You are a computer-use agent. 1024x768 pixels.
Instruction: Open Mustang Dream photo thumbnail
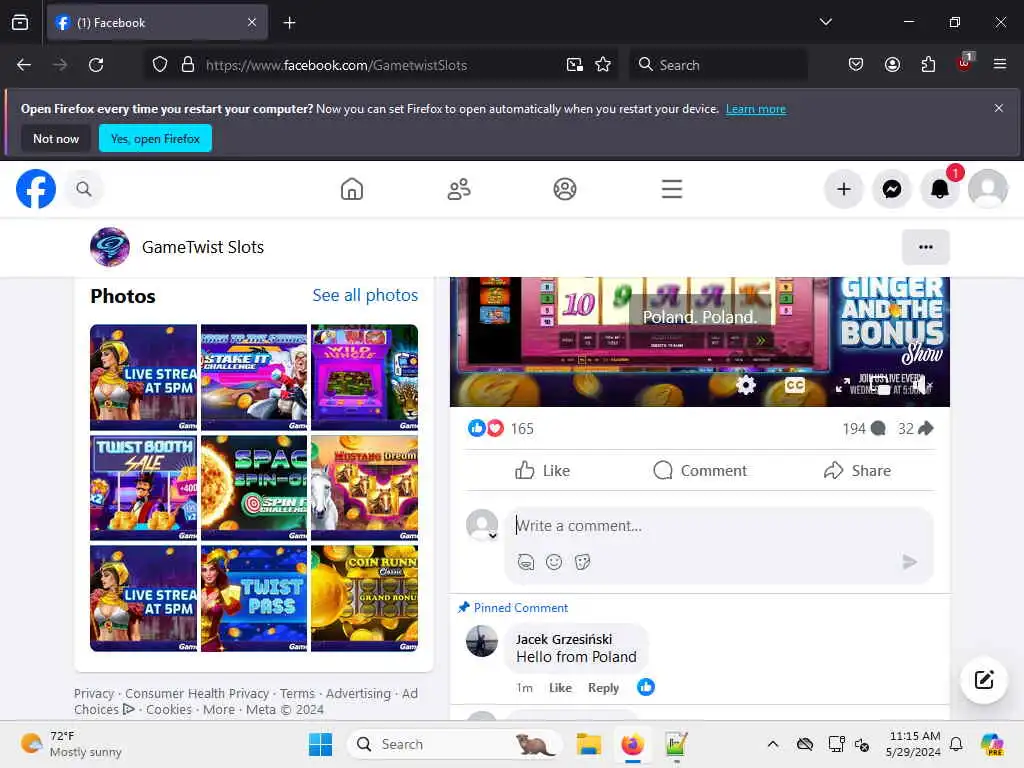[364, 488]
